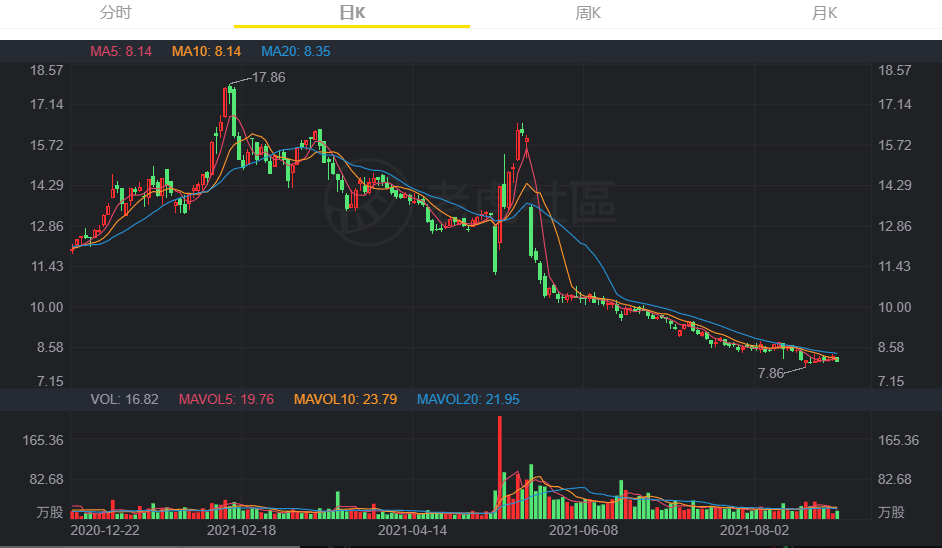Click the left 18.57 price axis label
Viewport: 942px width, 548px height.
[x=47, y=70]
